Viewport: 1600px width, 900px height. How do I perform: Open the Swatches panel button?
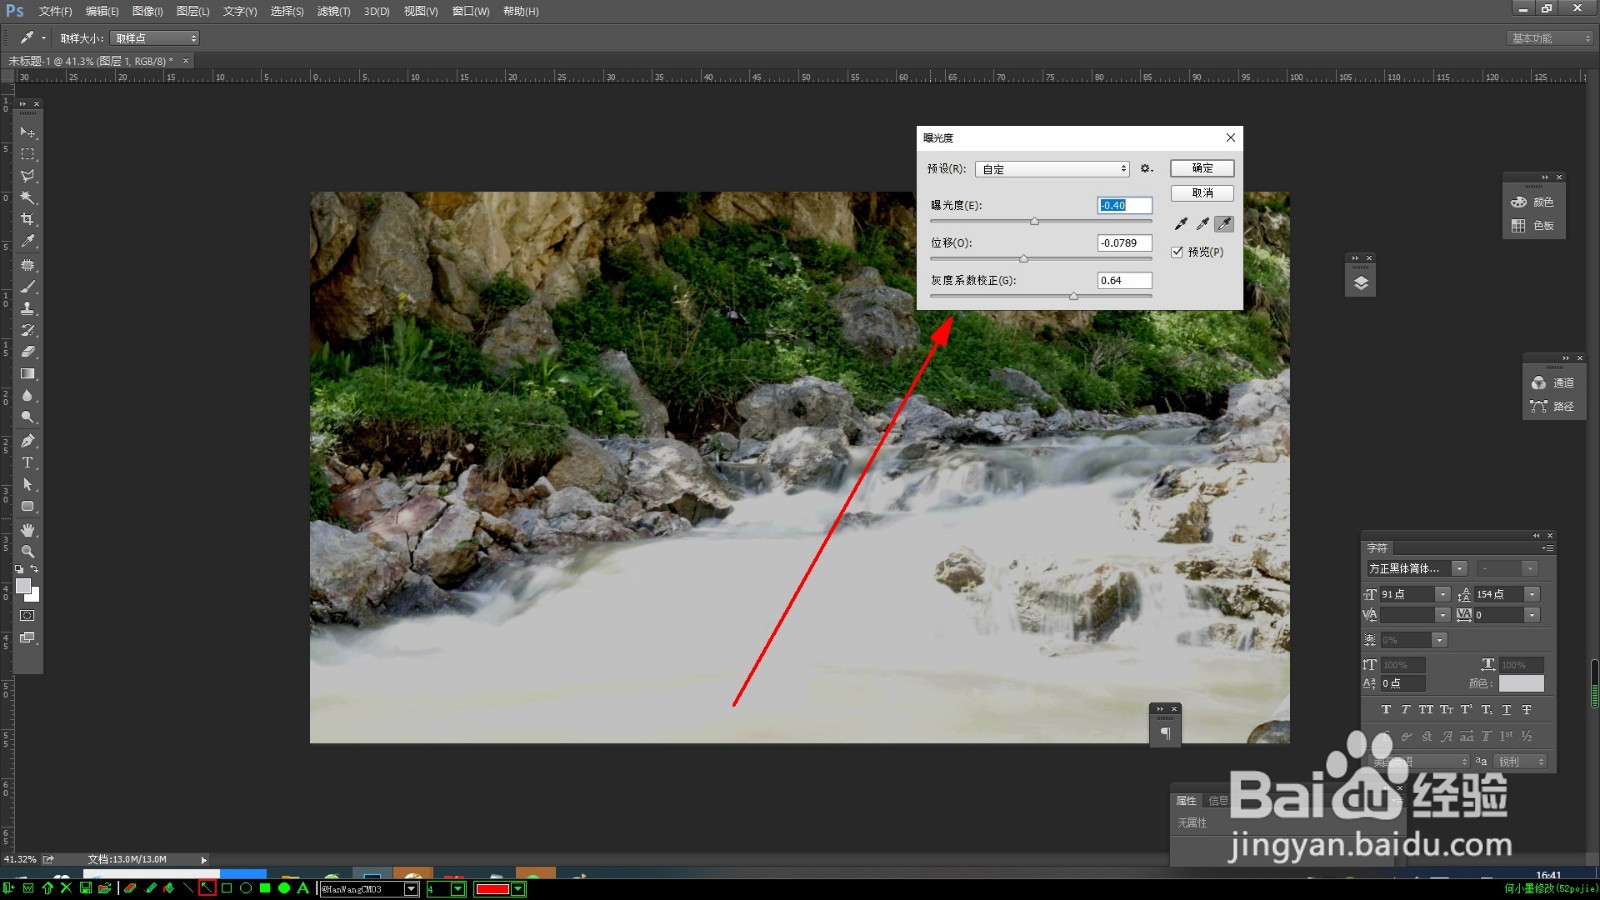pyautogui.click(x=1533, y=226)
